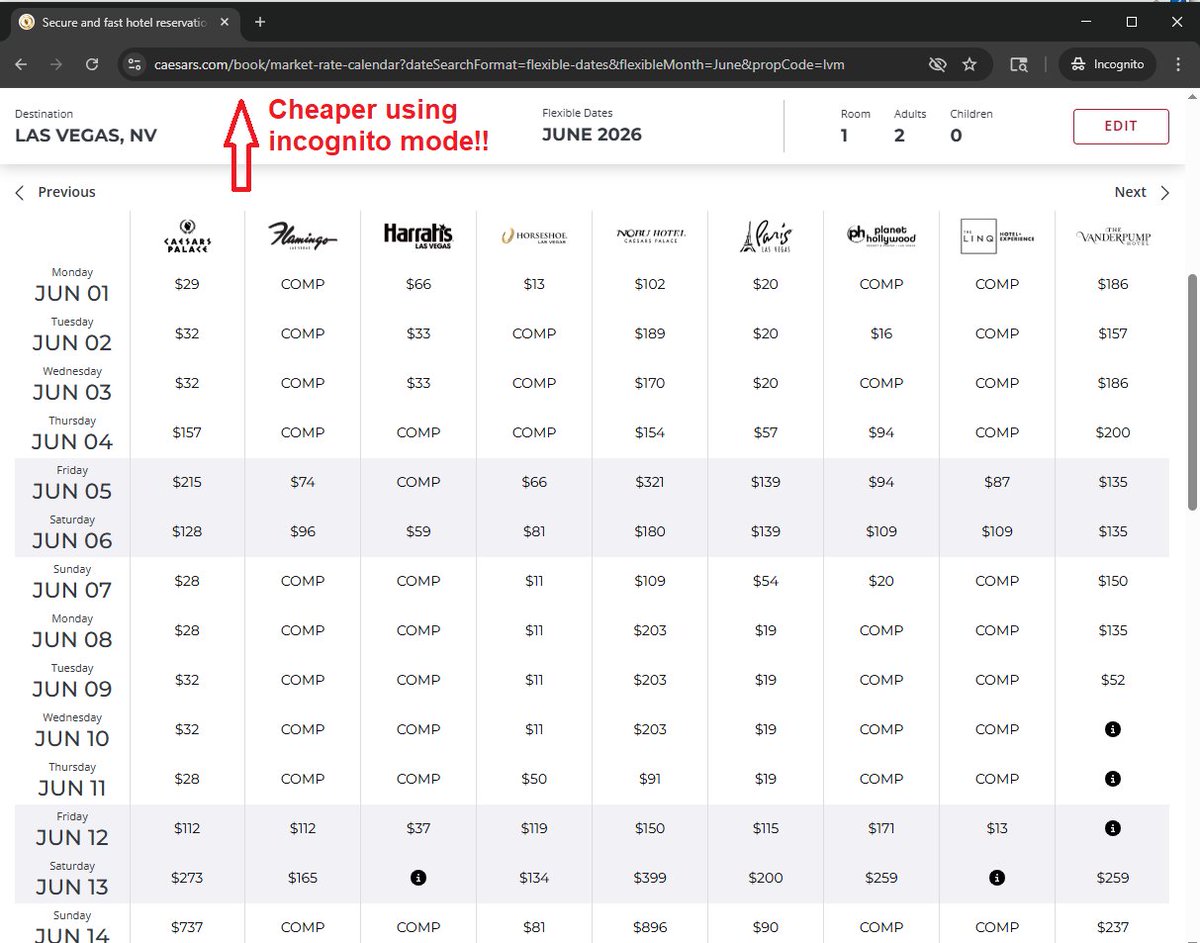Select Nobu $189 on Jun 02
This screenshot has height=943, width=1200.
tap(650, 333)
